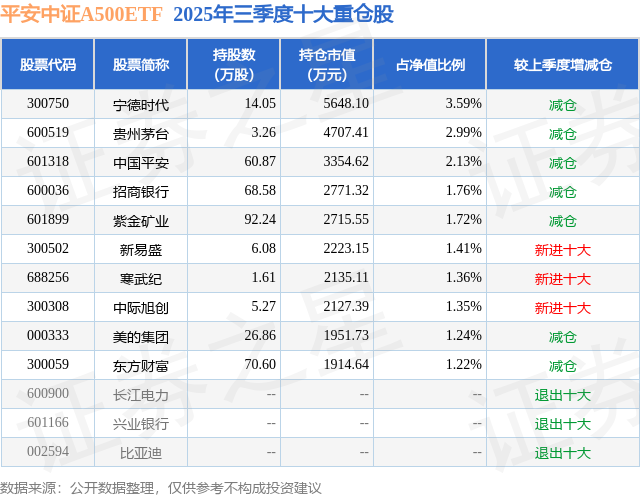The height and width of the screenshot is (497, 640).
Task: Click 减仓 in the 美的集团 row
Action: tap(563, 337)
